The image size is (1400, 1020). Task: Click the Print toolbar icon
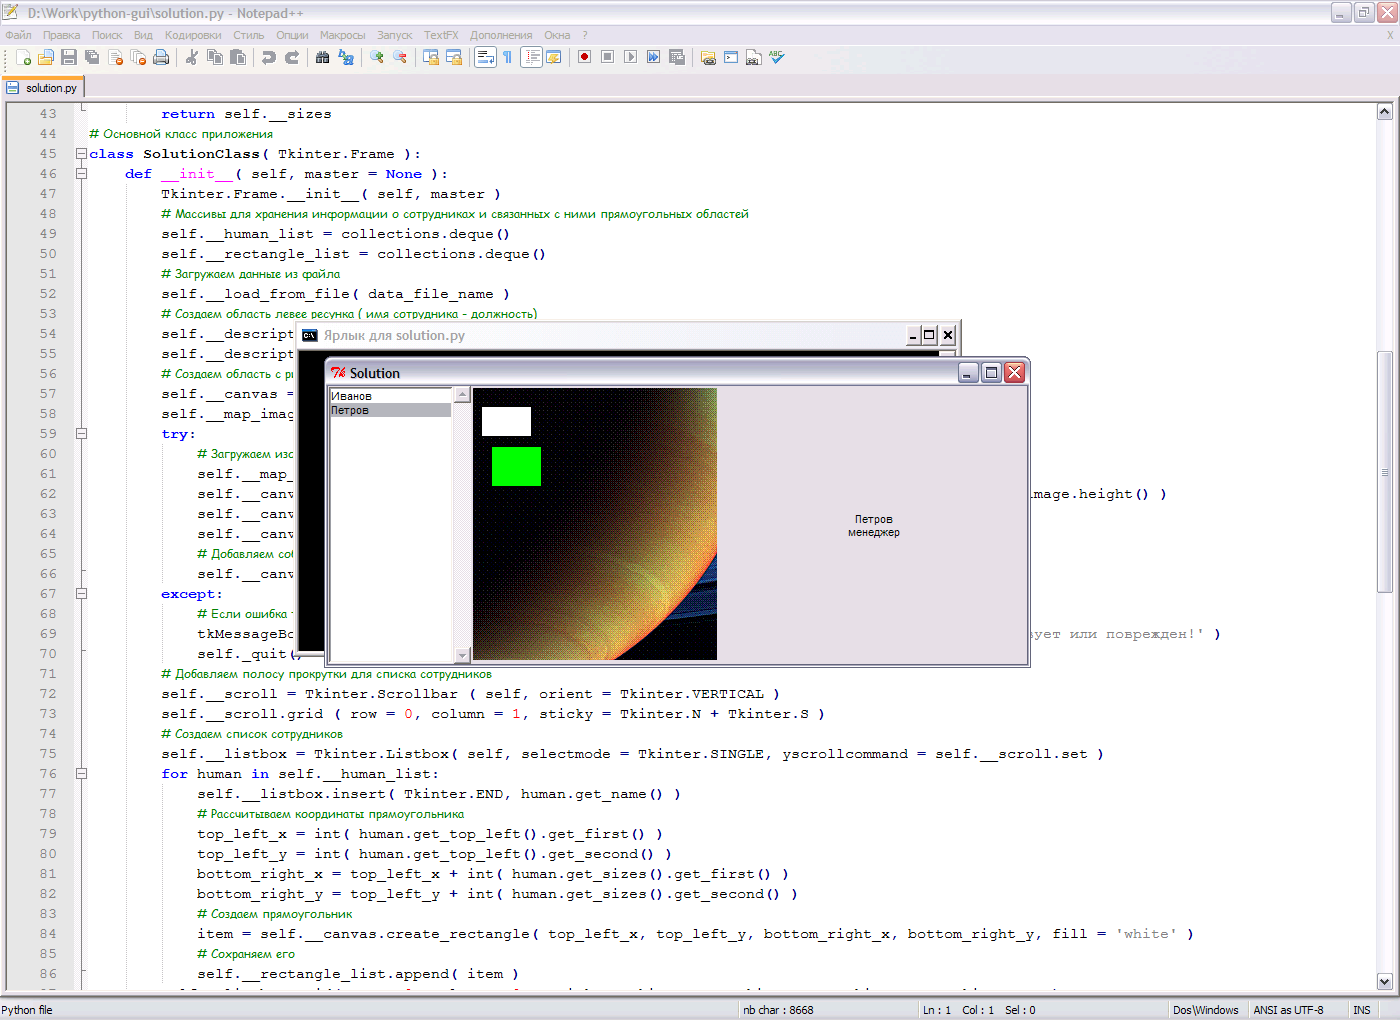click(160, 57)
